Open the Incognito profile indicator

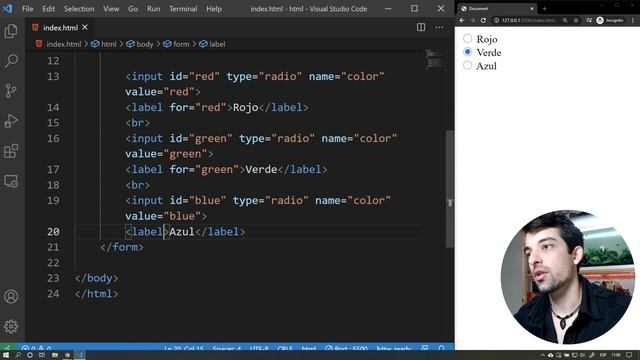pos(610,20)
